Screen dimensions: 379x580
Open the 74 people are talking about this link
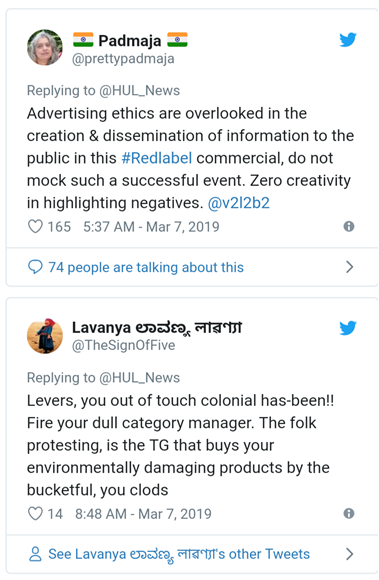[x=146, y=267]
